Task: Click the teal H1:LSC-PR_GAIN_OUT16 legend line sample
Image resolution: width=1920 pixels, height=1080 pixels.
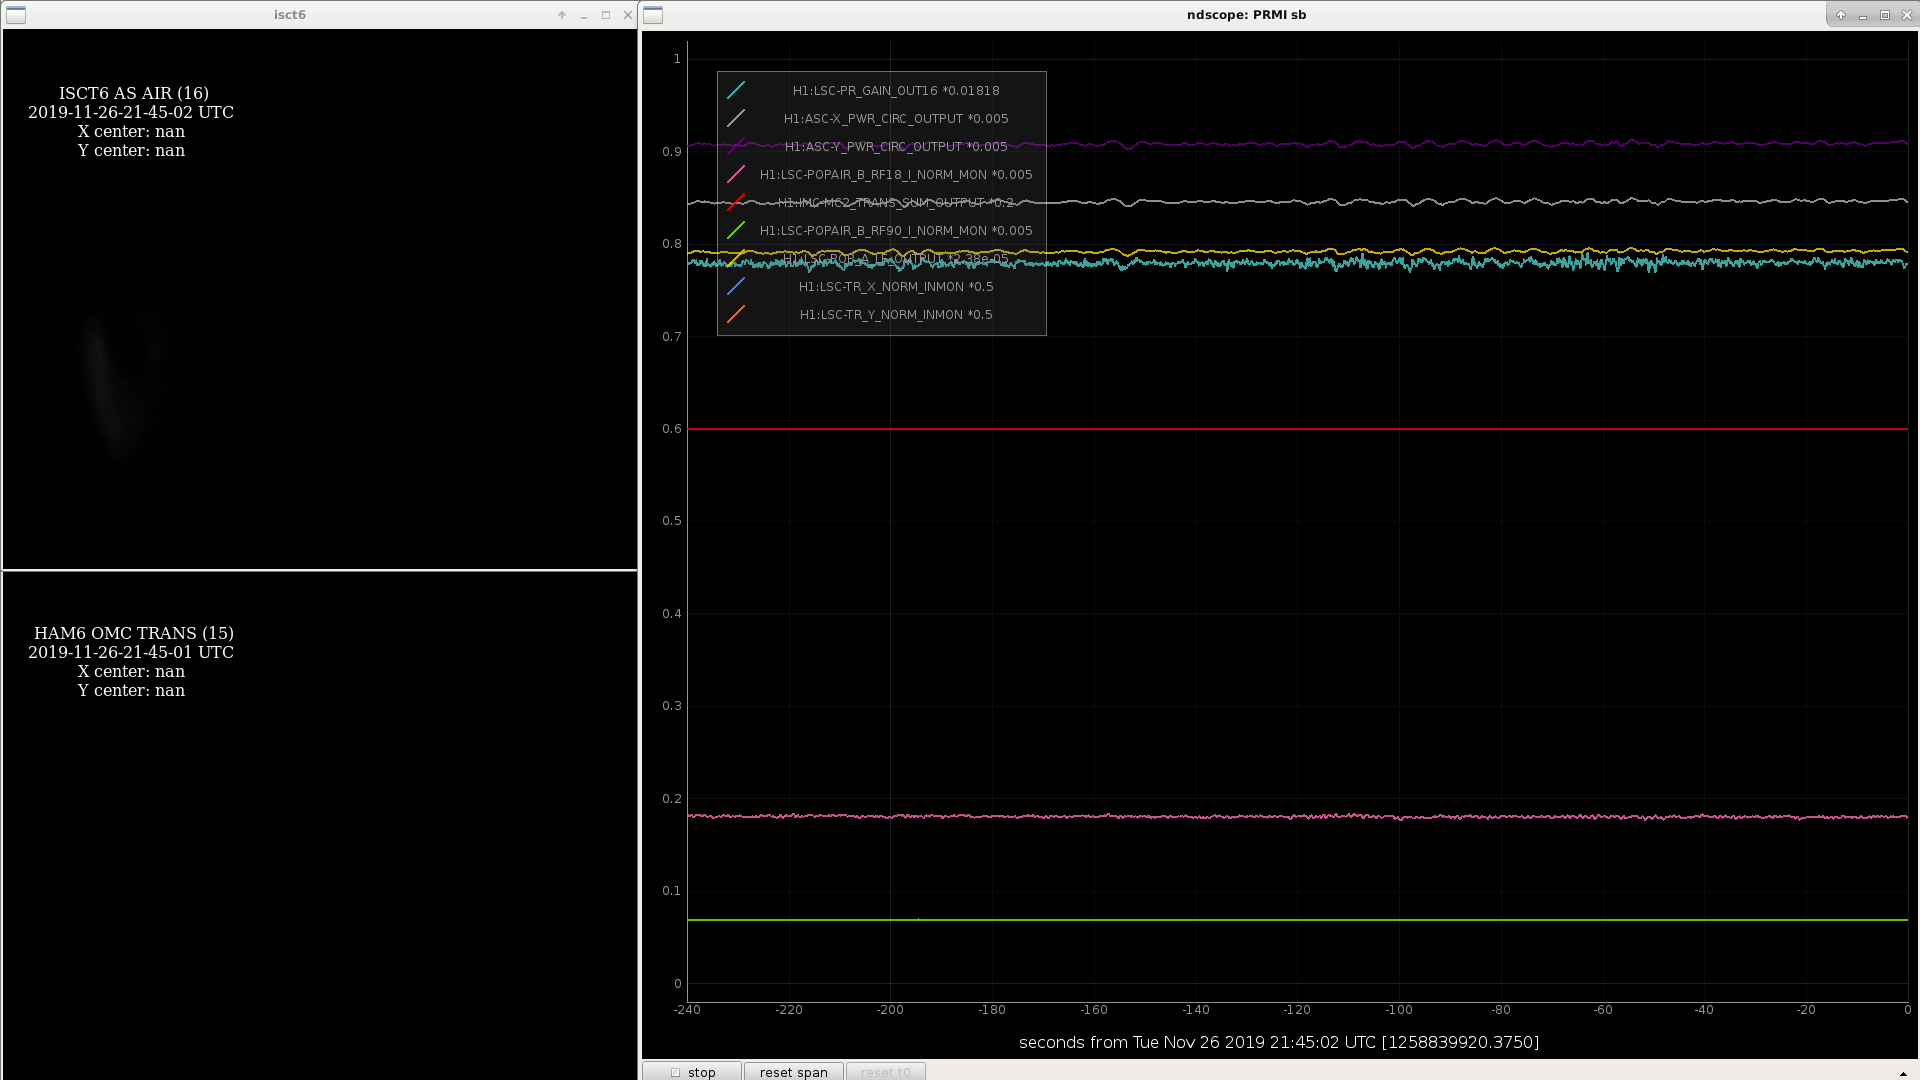Action: tap(736, 90)
